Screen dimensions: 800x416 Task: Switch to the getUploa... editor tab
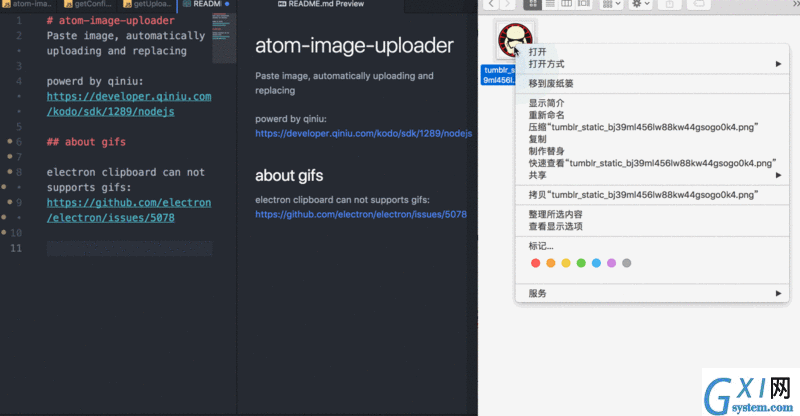tap(147, 4)
